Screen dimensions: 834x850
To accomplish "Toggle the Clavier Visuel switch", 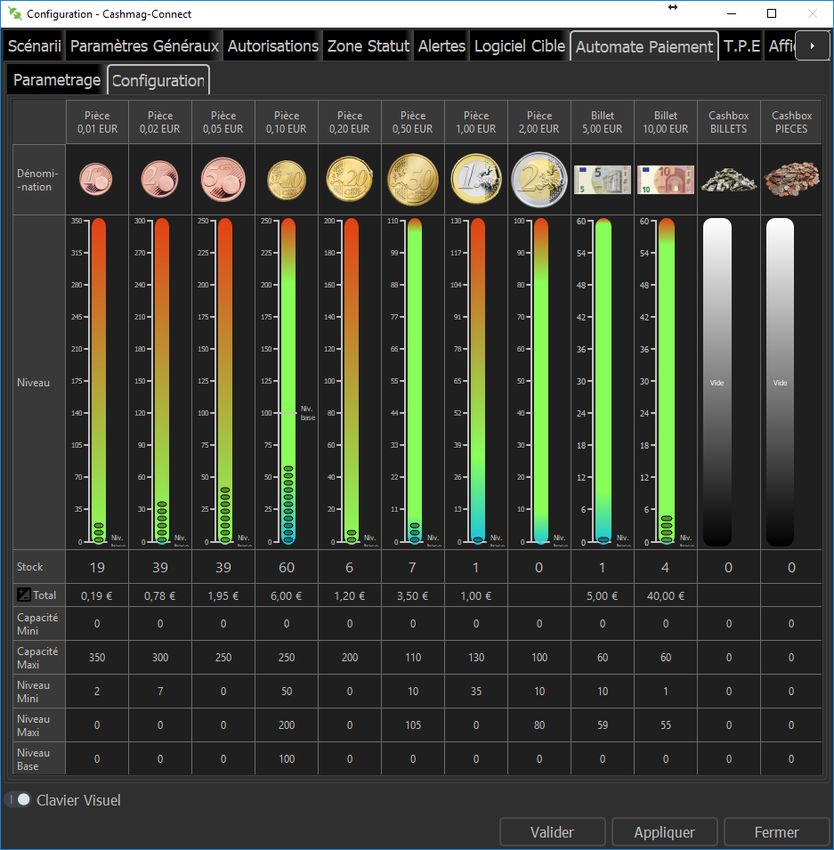I will coord(19,800).
